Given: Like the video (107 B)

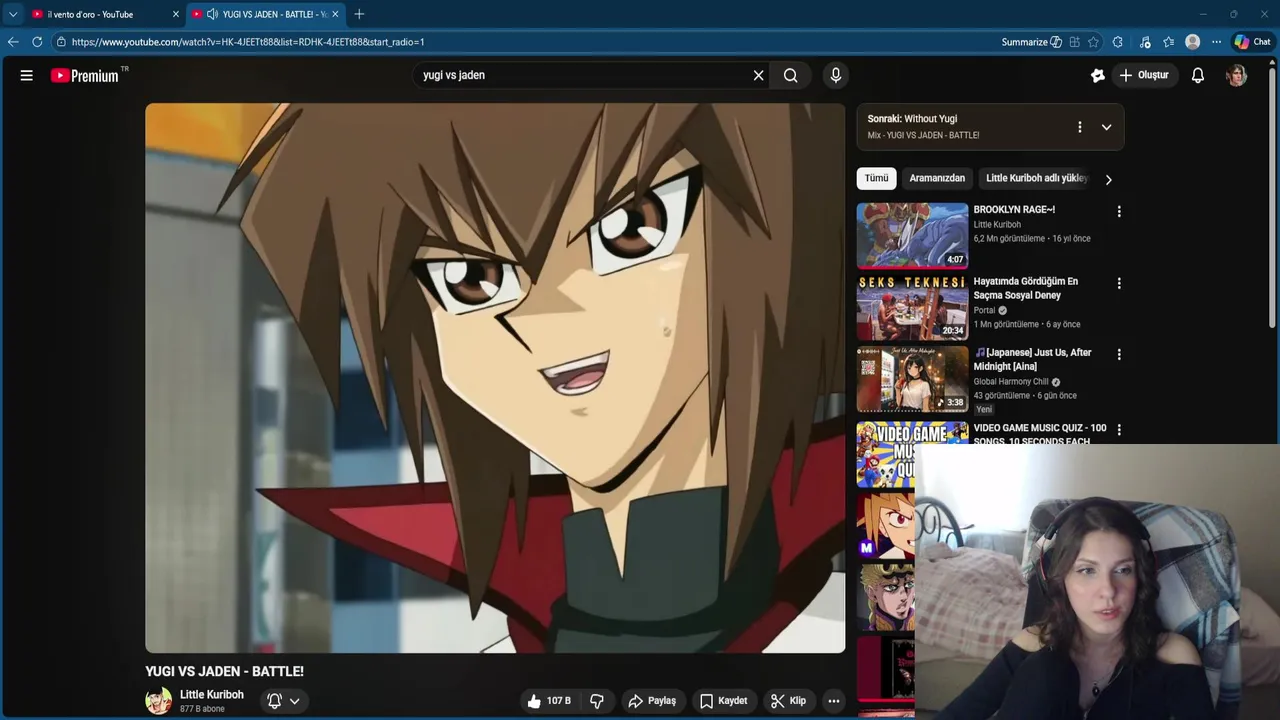Looking at the screenshot, I should [x=549, y=701].
